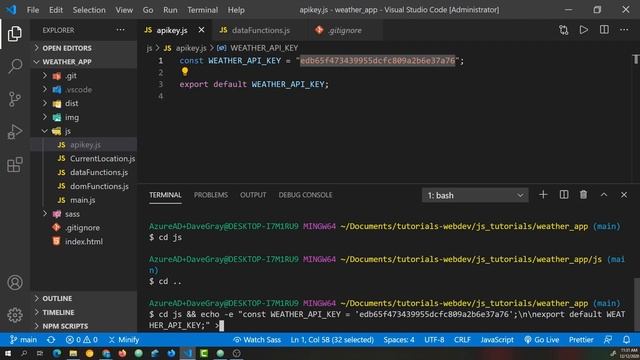This screenshot has width=640, height=360.
Task: Expand NPM SCRIPTS section
Action: [x=84, y=326]
